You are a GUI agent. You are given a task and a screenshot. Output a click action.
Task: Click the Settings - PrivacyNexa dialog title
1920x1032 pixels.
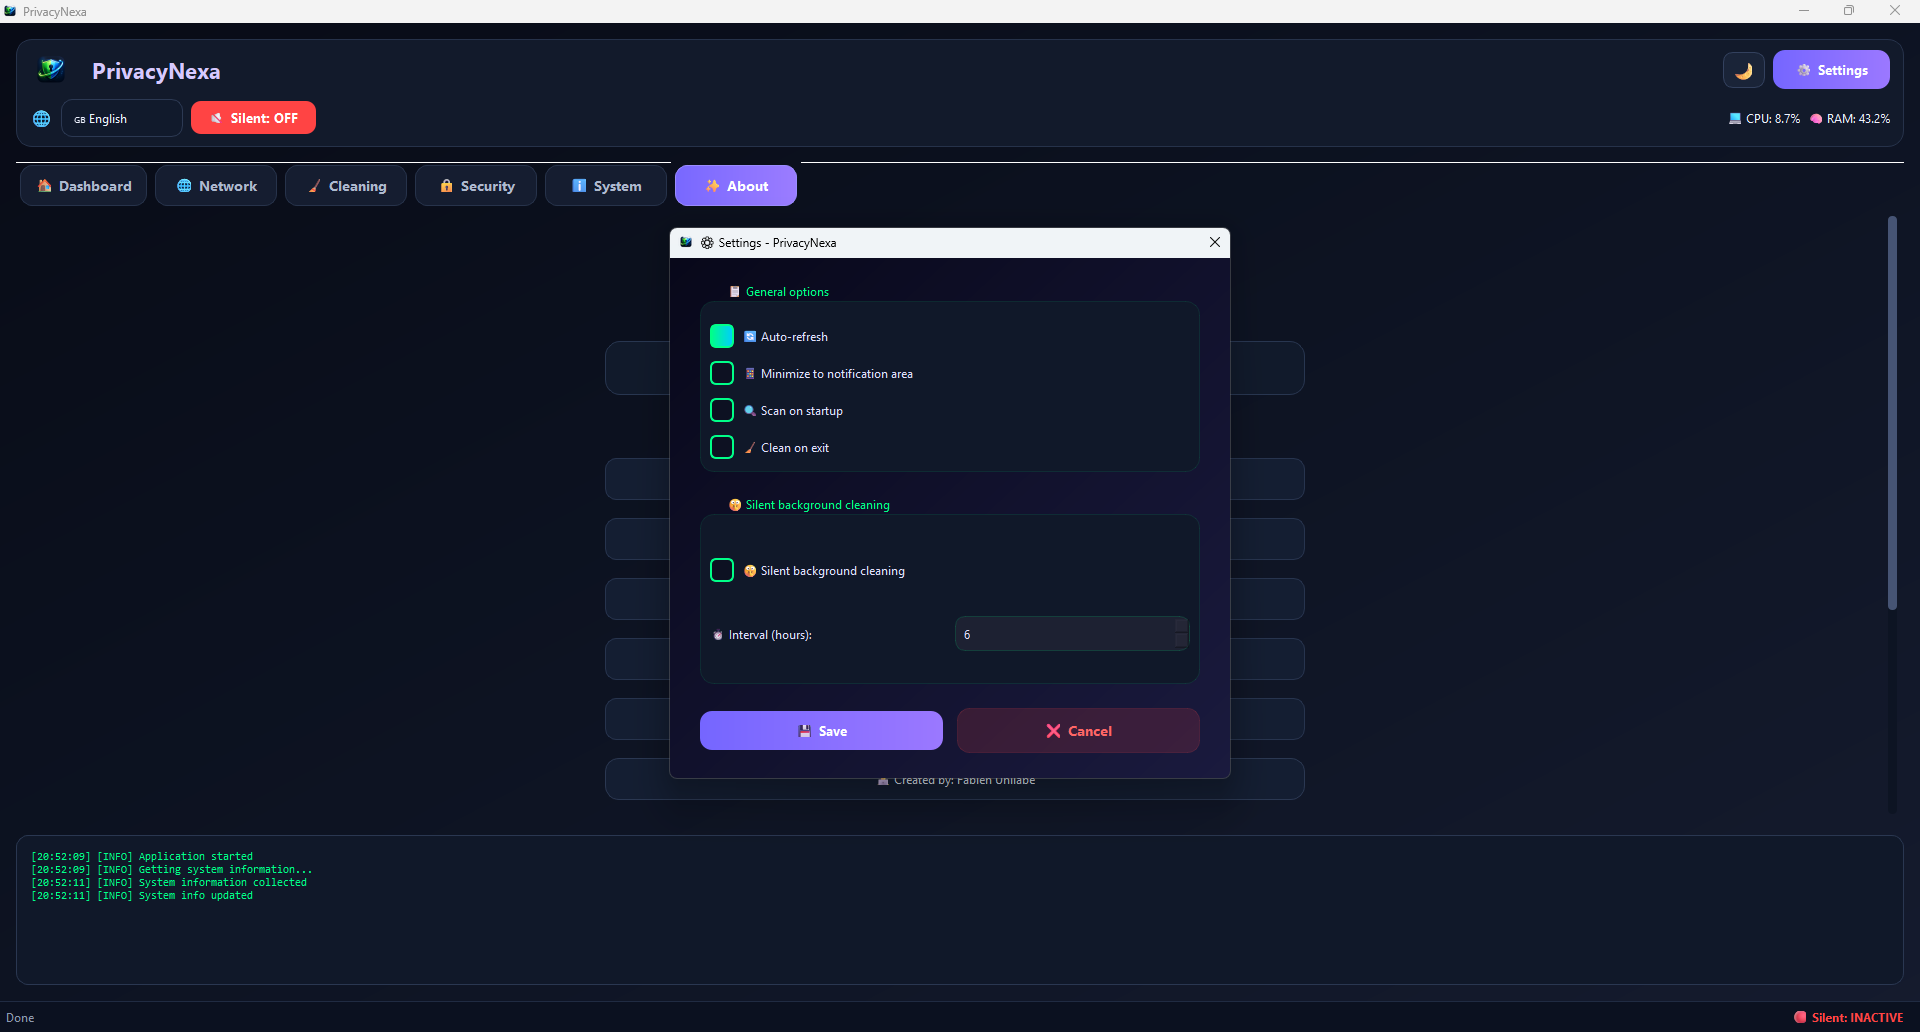click(x=777, y=243)
